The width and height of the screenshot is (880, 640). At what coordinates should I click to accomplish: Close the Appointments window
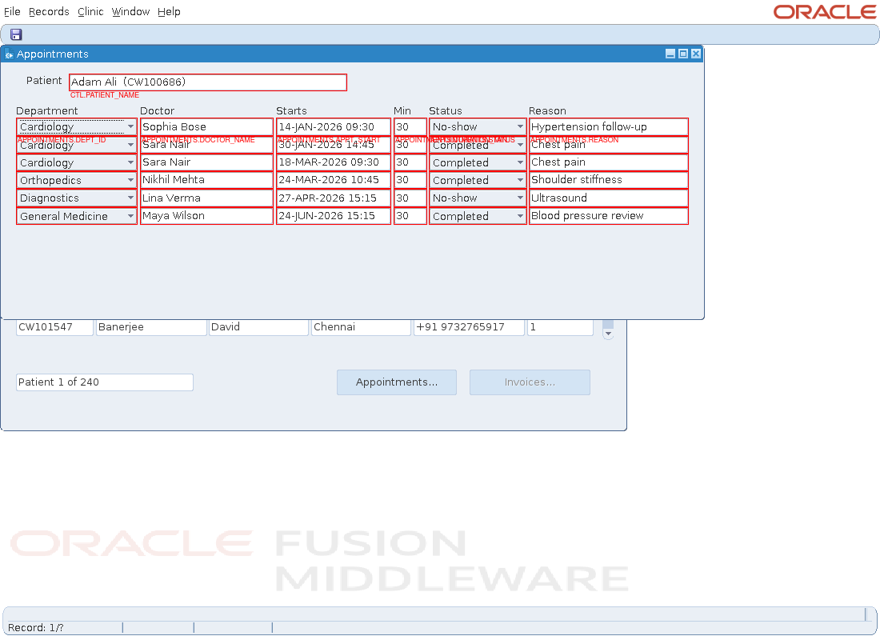pyautogui.click(x=696, y=54)
